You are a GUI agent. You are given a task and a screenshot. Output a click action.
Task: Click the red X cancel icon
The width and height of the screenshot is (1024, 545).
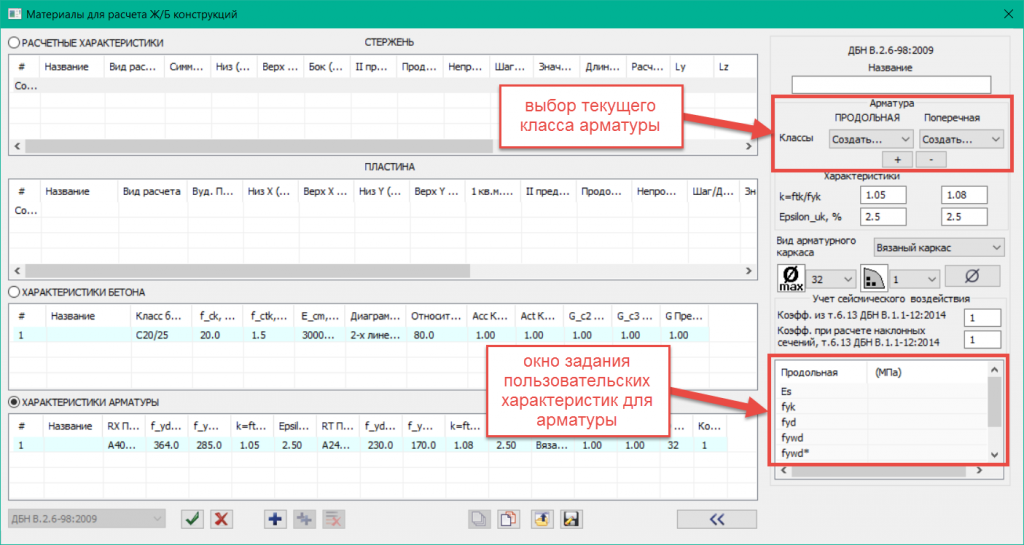[x=223, y=518]
